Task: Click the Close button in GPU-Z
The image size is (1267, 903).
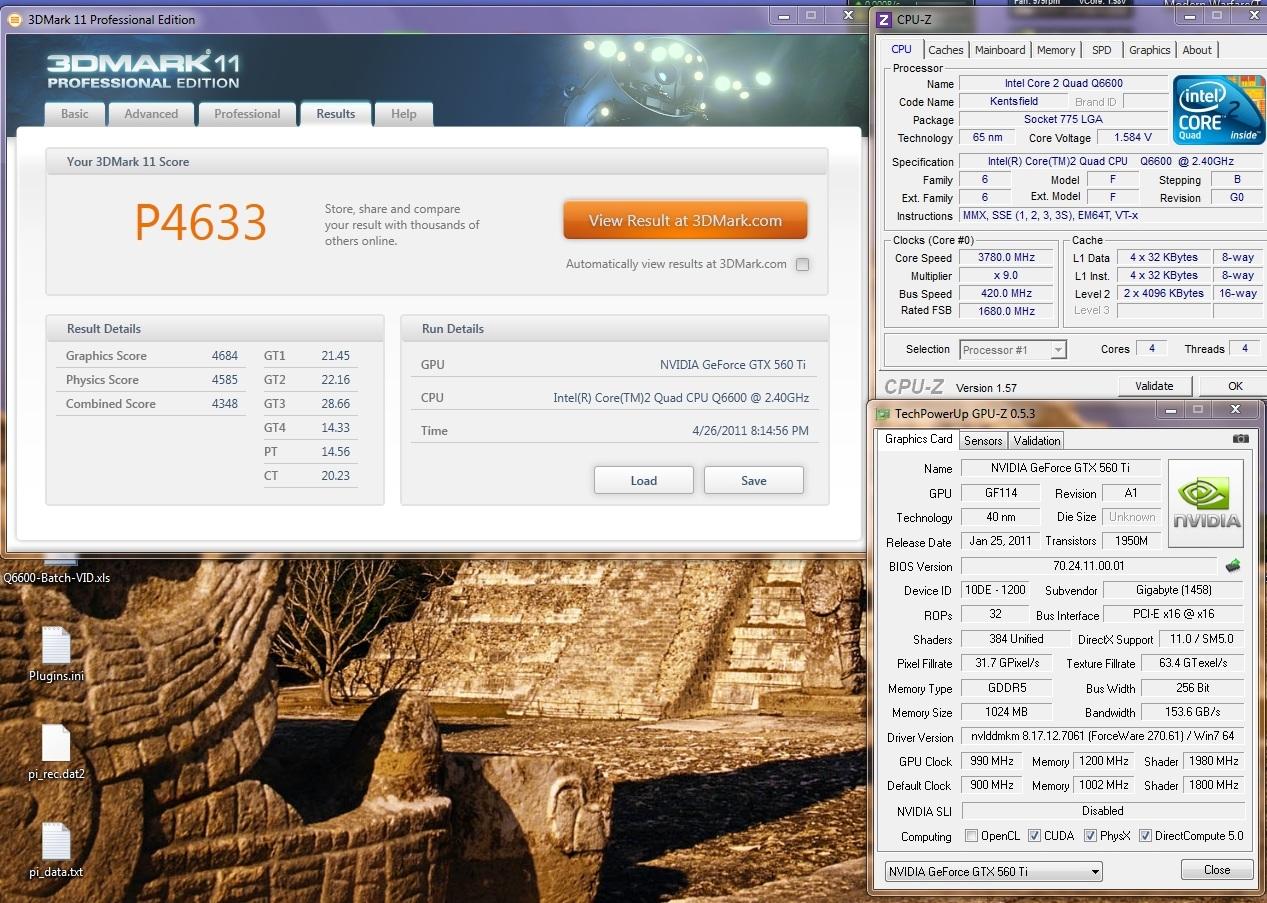Action: pos(1217,870)
